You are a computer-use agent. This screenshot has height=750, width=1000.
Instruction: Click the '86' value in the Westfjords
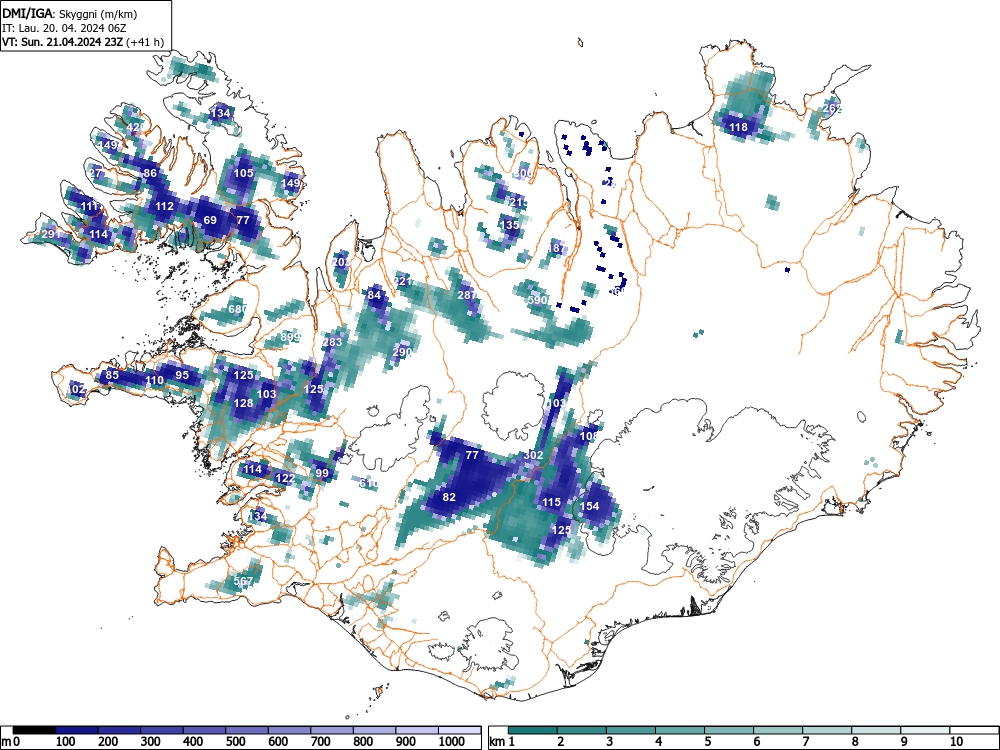pyautogui.click(x=150, y=173)
